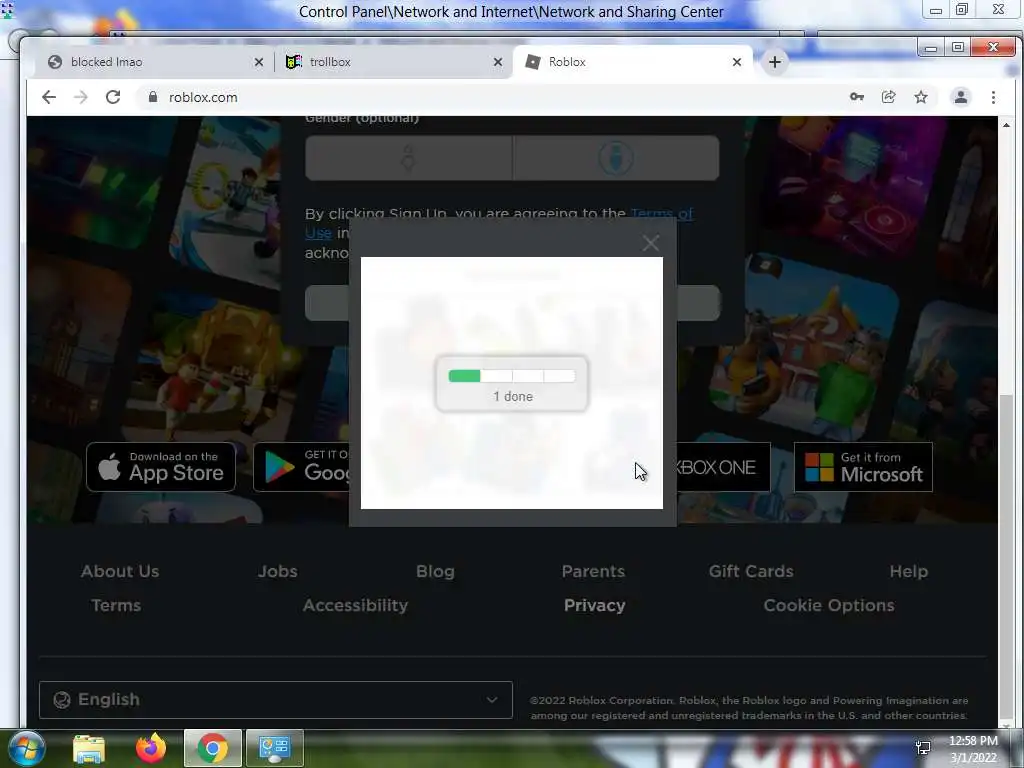This screenshot has width=1024, height=768.
Task: Close the trollbox tab
Action: click(x=498, y=62)
